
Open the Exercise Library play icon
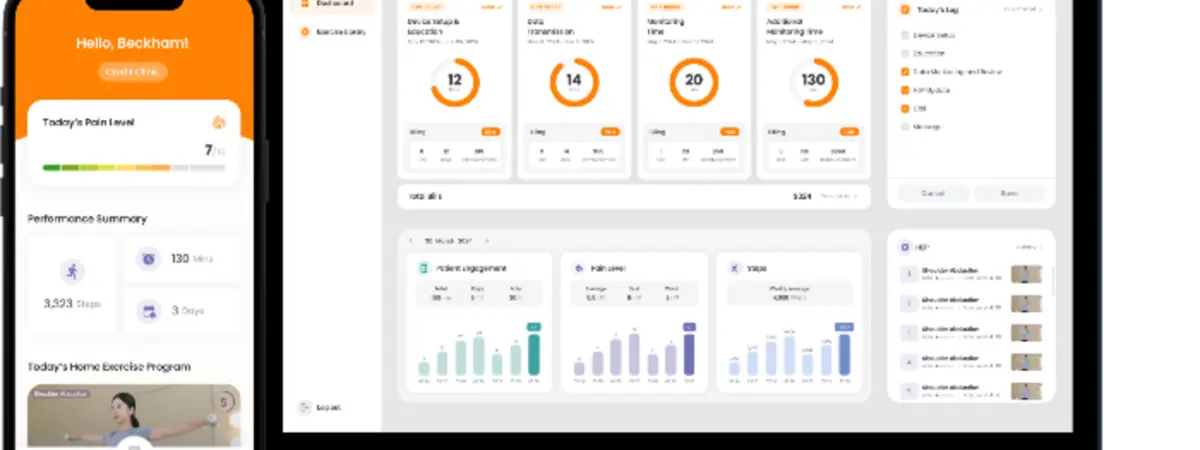click(304, 32)
